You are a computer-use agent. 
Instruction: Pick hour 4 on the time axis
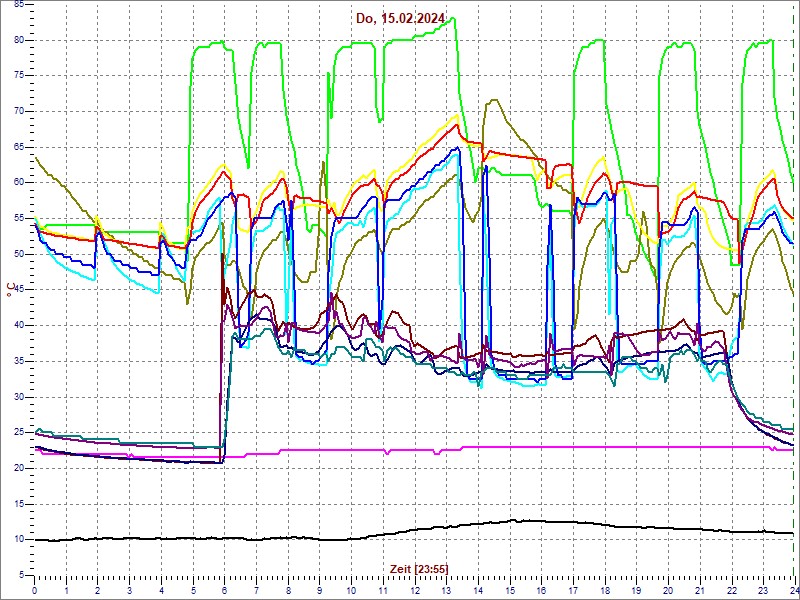[x=161, y=590]
